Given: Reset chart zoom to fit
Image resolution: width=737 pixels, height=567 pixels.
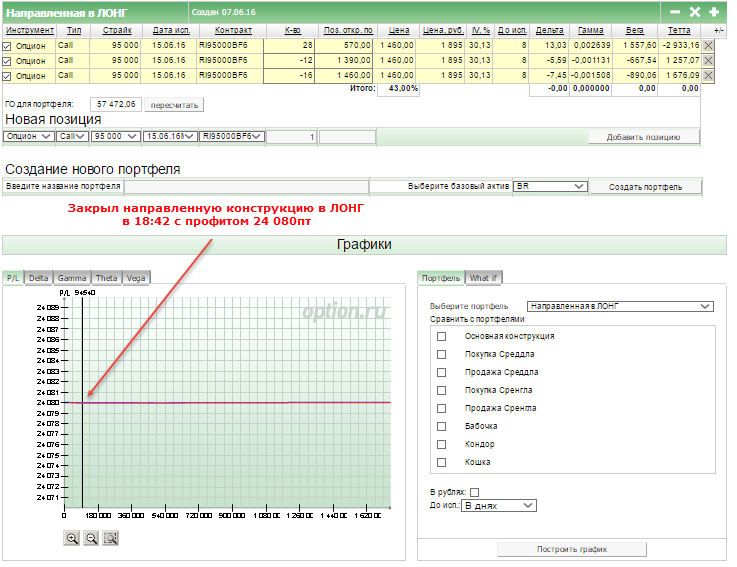Looking at the screenshot, I should [x=110, y=538].
